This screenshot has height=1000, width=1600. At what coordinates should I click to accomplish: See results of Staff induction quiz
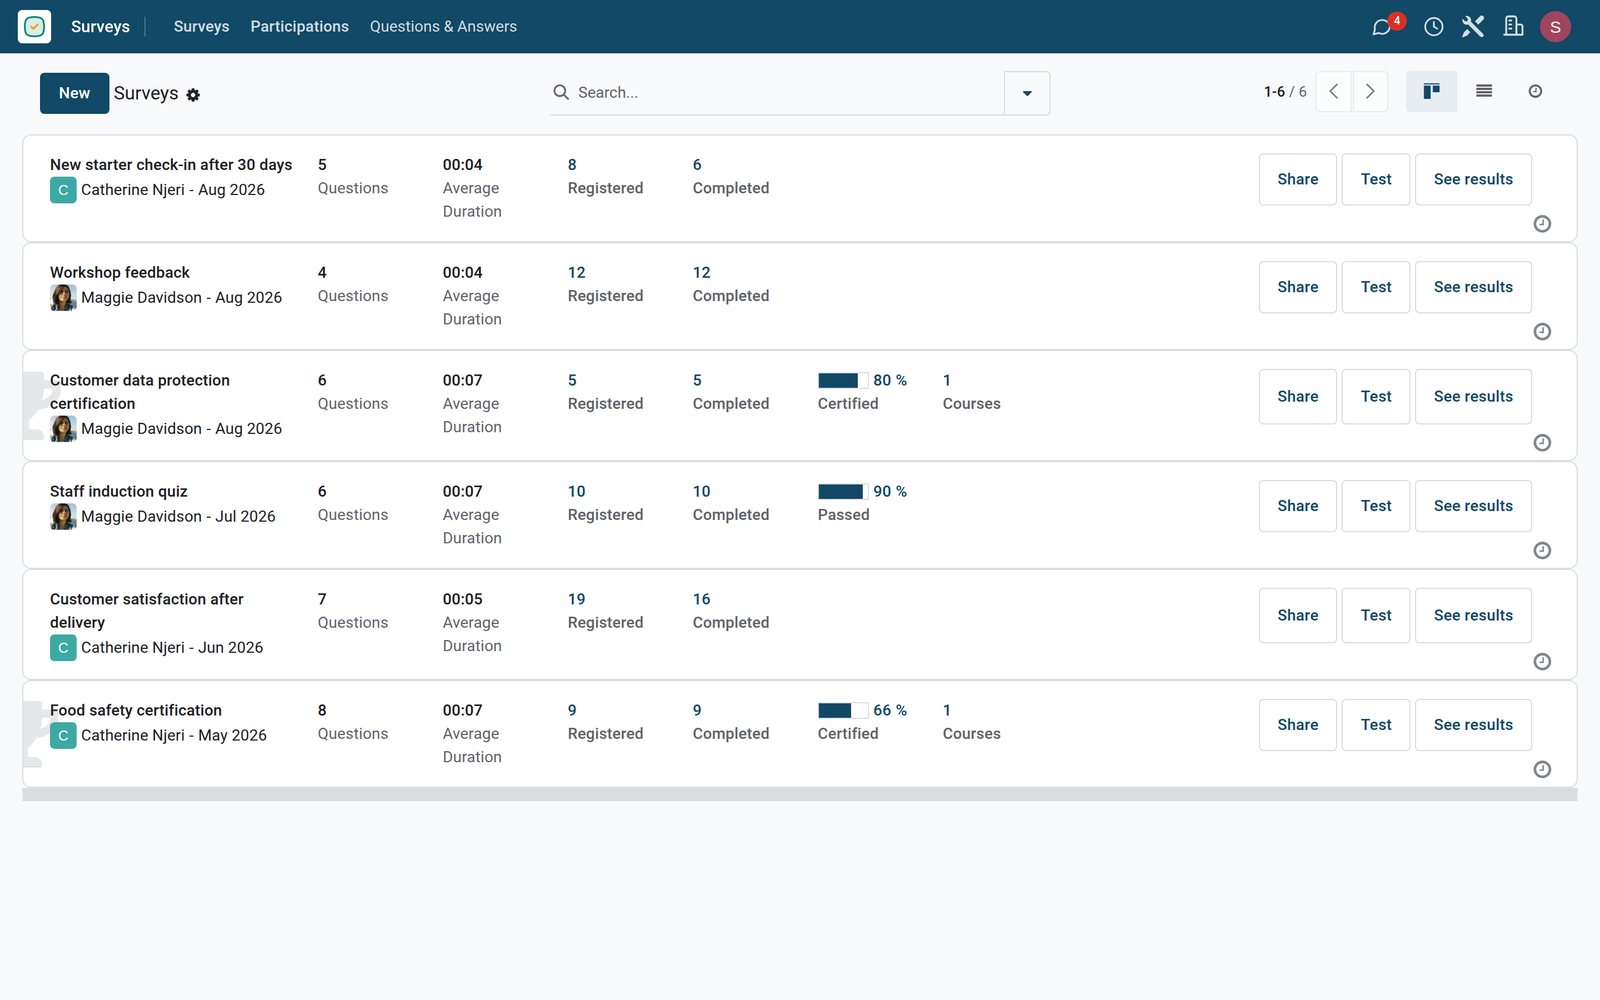1473,506
